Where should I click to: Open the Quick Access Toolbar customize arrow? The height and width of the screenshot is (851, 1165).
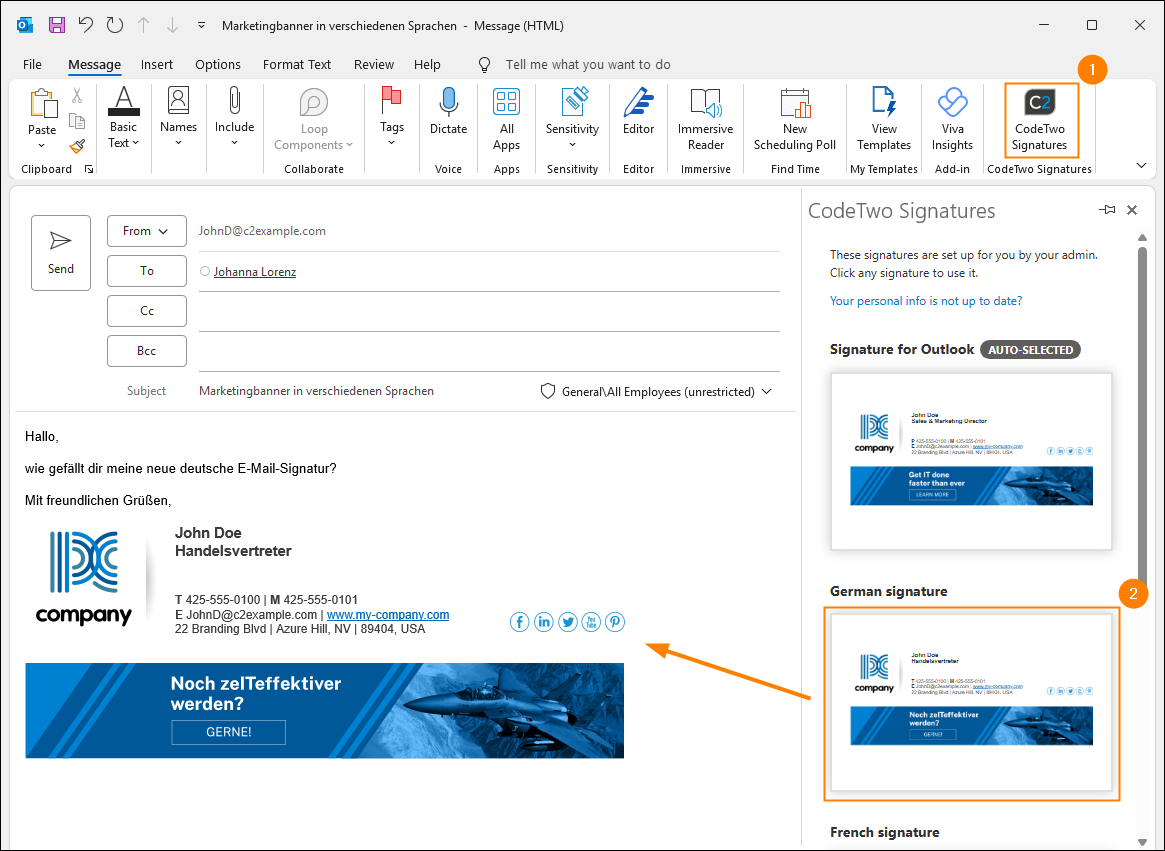pos(201,25)
